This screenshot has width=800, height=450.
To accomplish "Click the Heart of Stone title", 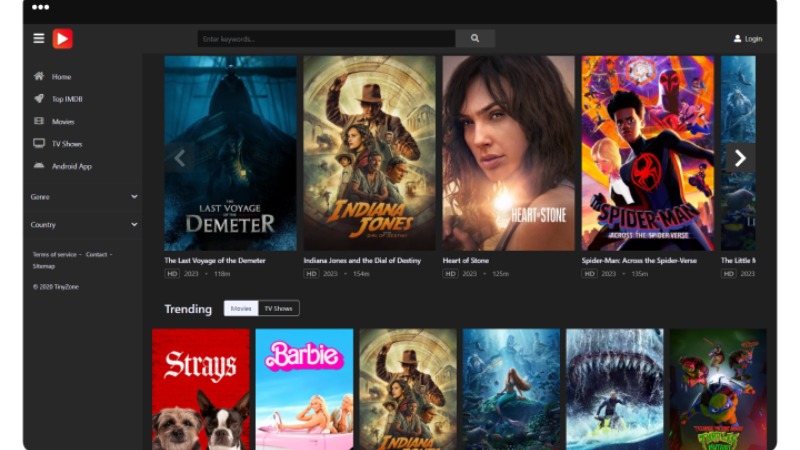I will click(466, 260).
